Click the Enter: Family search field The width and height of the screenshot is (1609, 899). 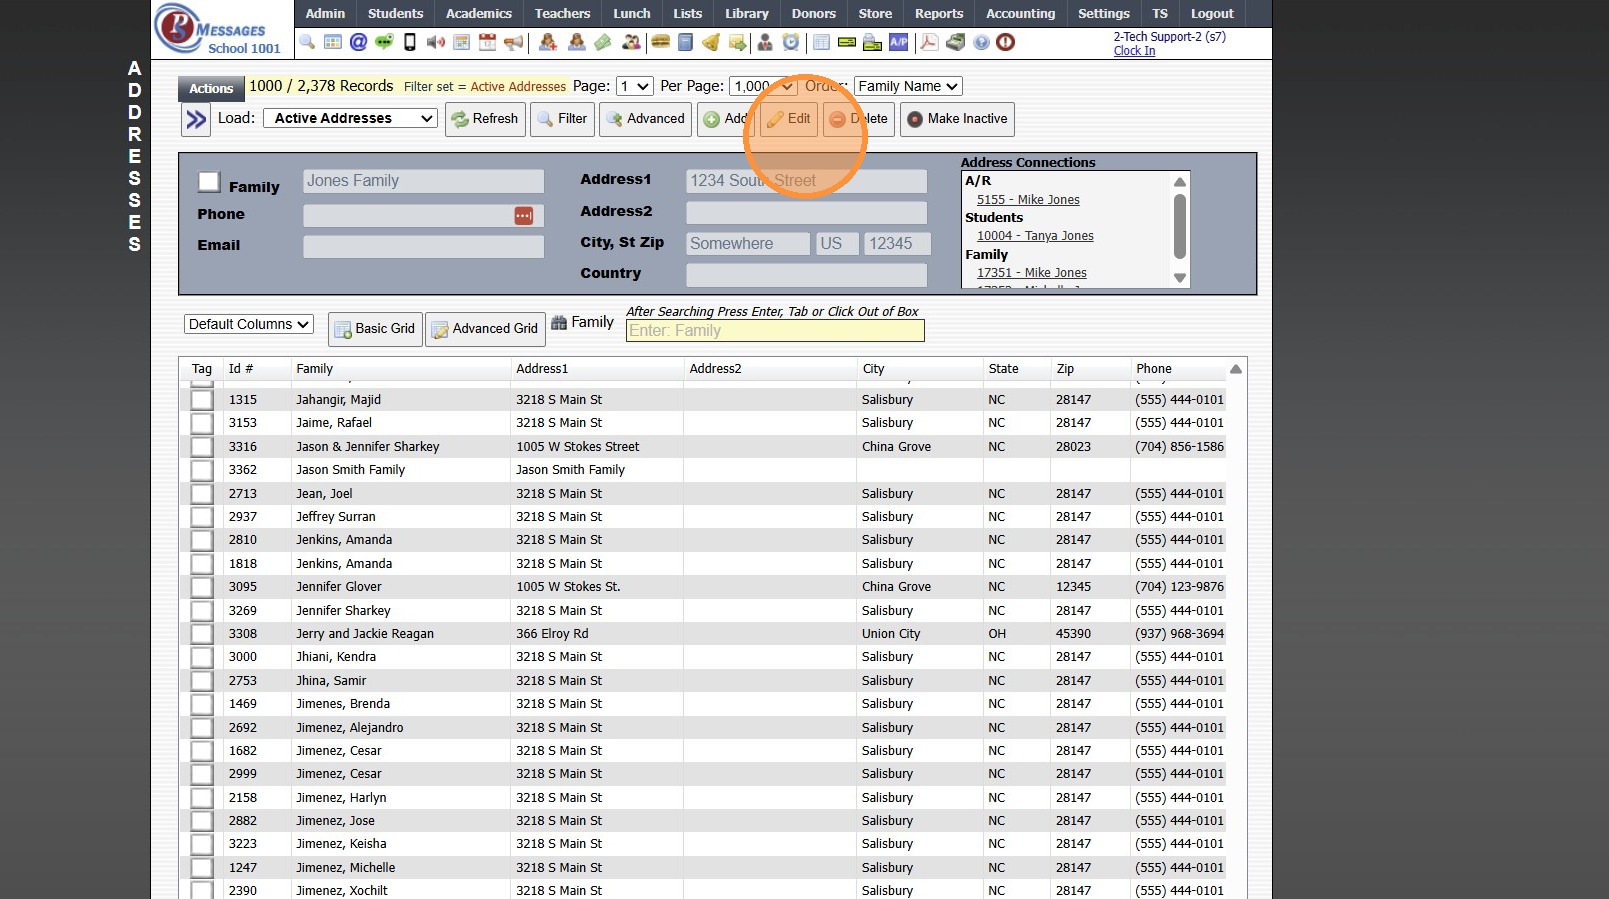pos(775,331)
